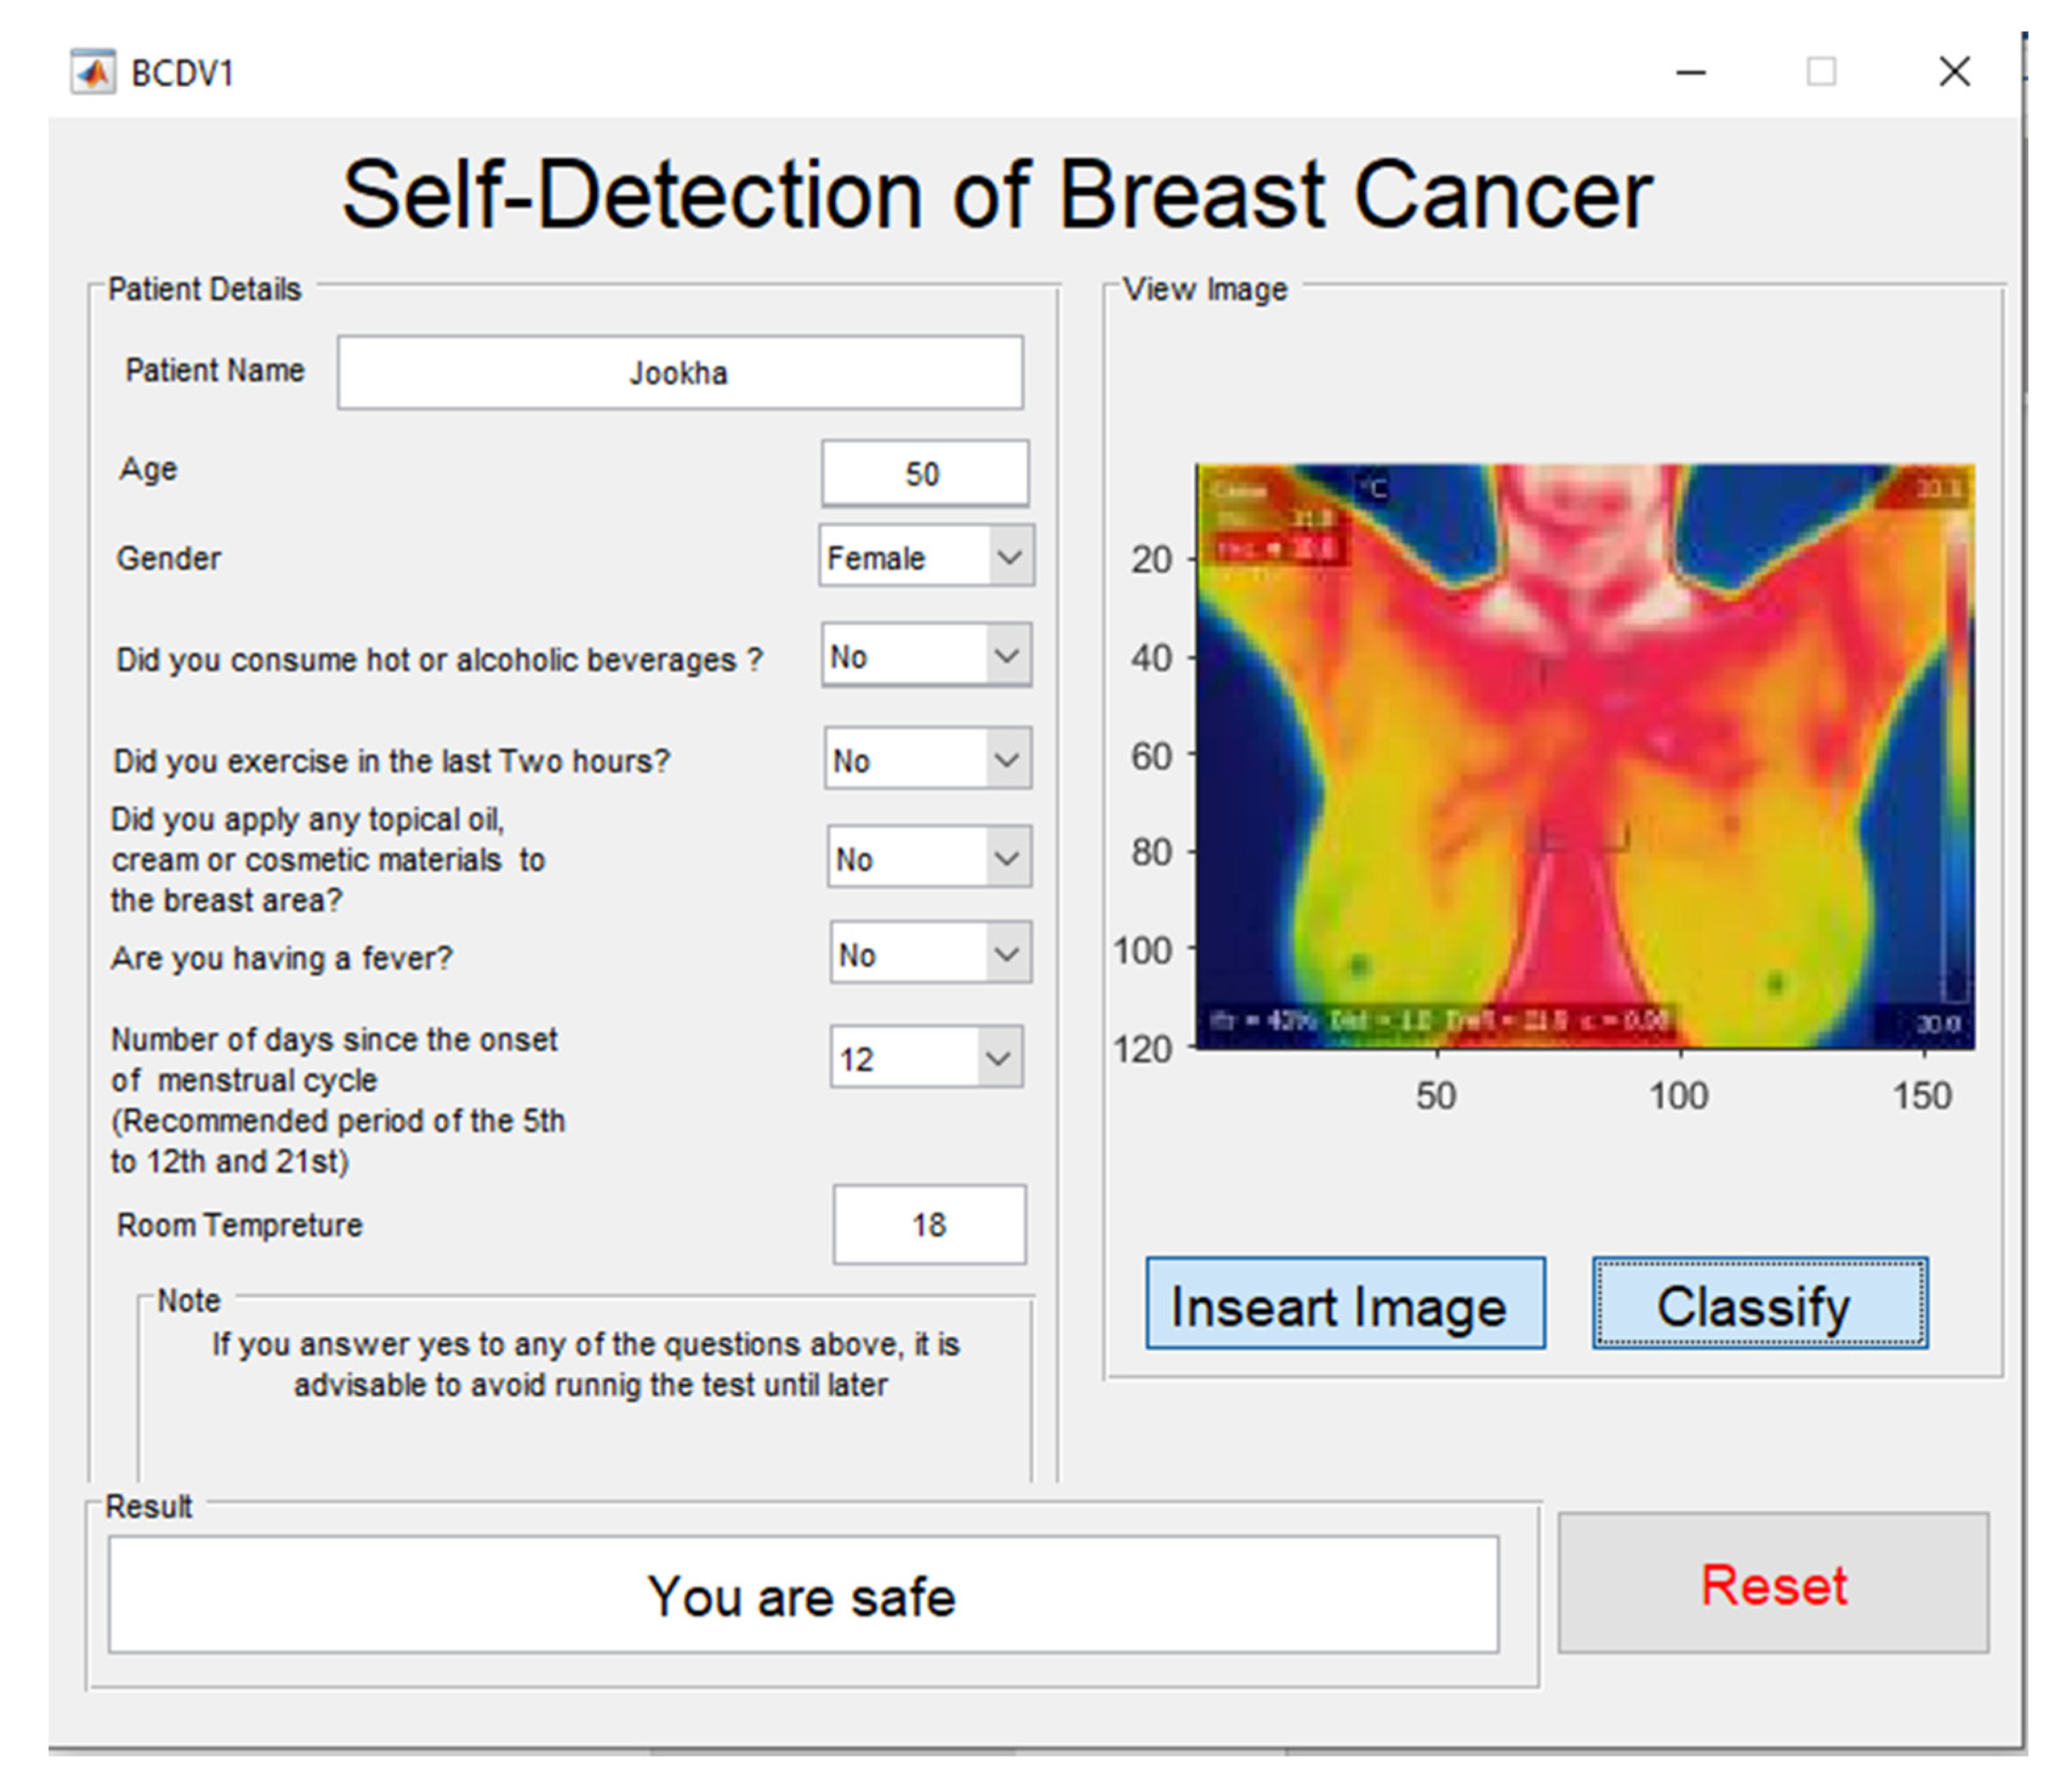Image resolution: width=2054 pixels, height=1792 pixels.
Task: Click the red Reset button
Action: (x=1773, y=1584)
